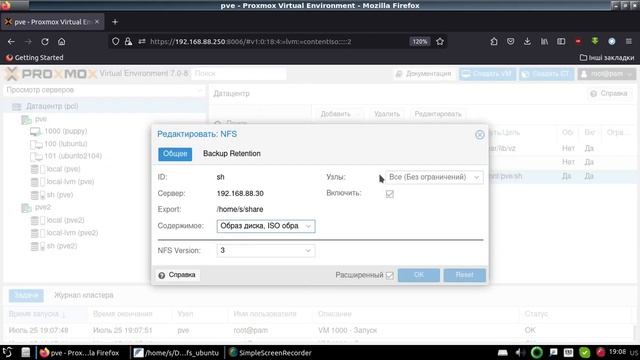Open Справка help in the dialog
The image size is (640, 360).
pos(177,275)
